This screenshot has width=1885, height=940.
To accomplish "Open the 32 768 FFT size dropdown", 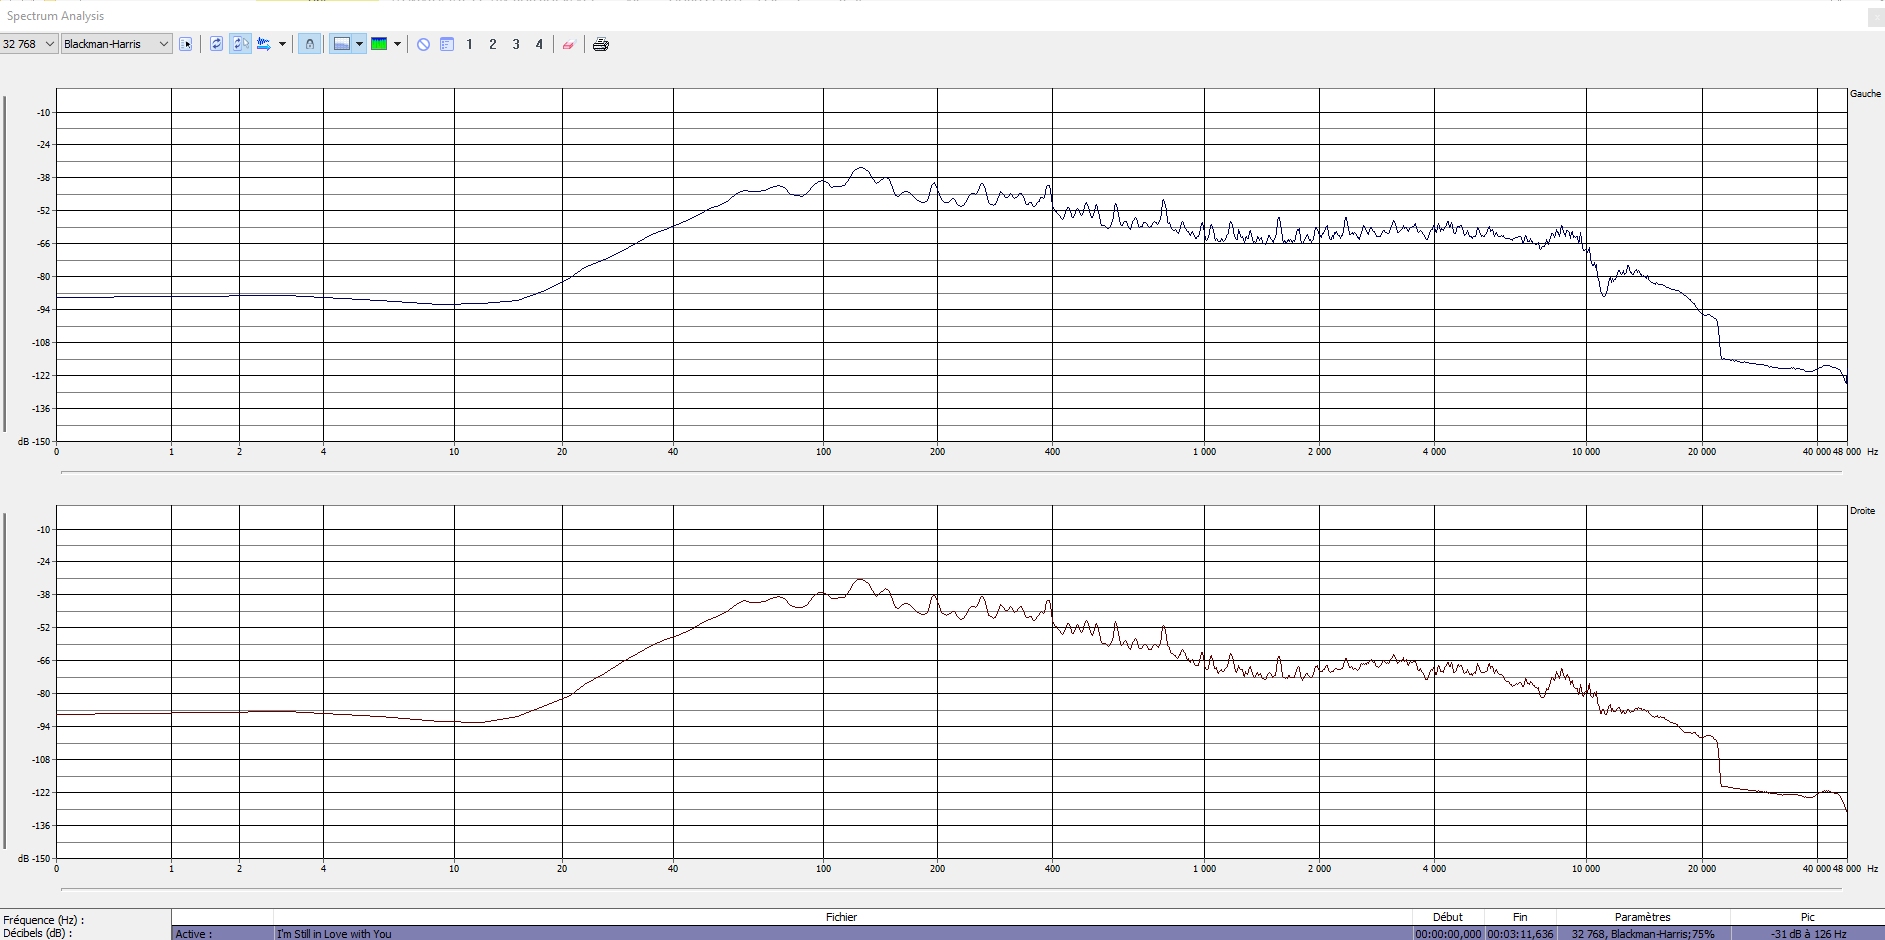I will pyautogui.click(x=29, y=44).
